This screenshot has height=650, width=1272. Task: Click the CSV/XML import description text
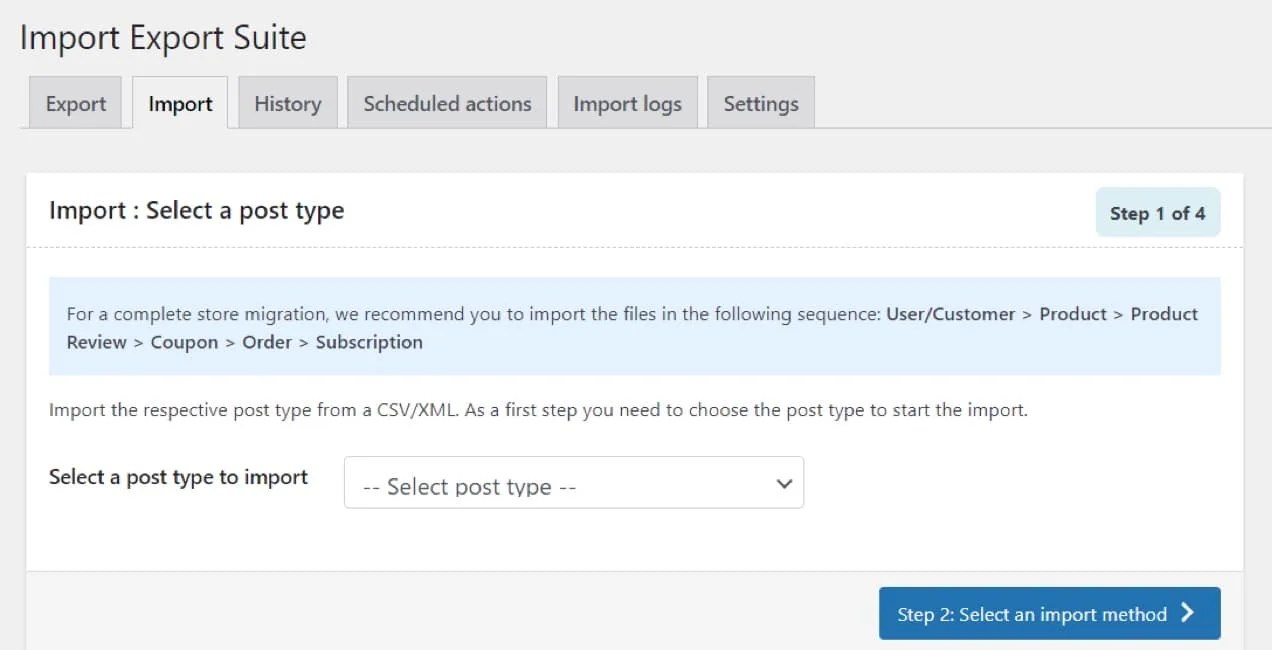tap(538, 410)
